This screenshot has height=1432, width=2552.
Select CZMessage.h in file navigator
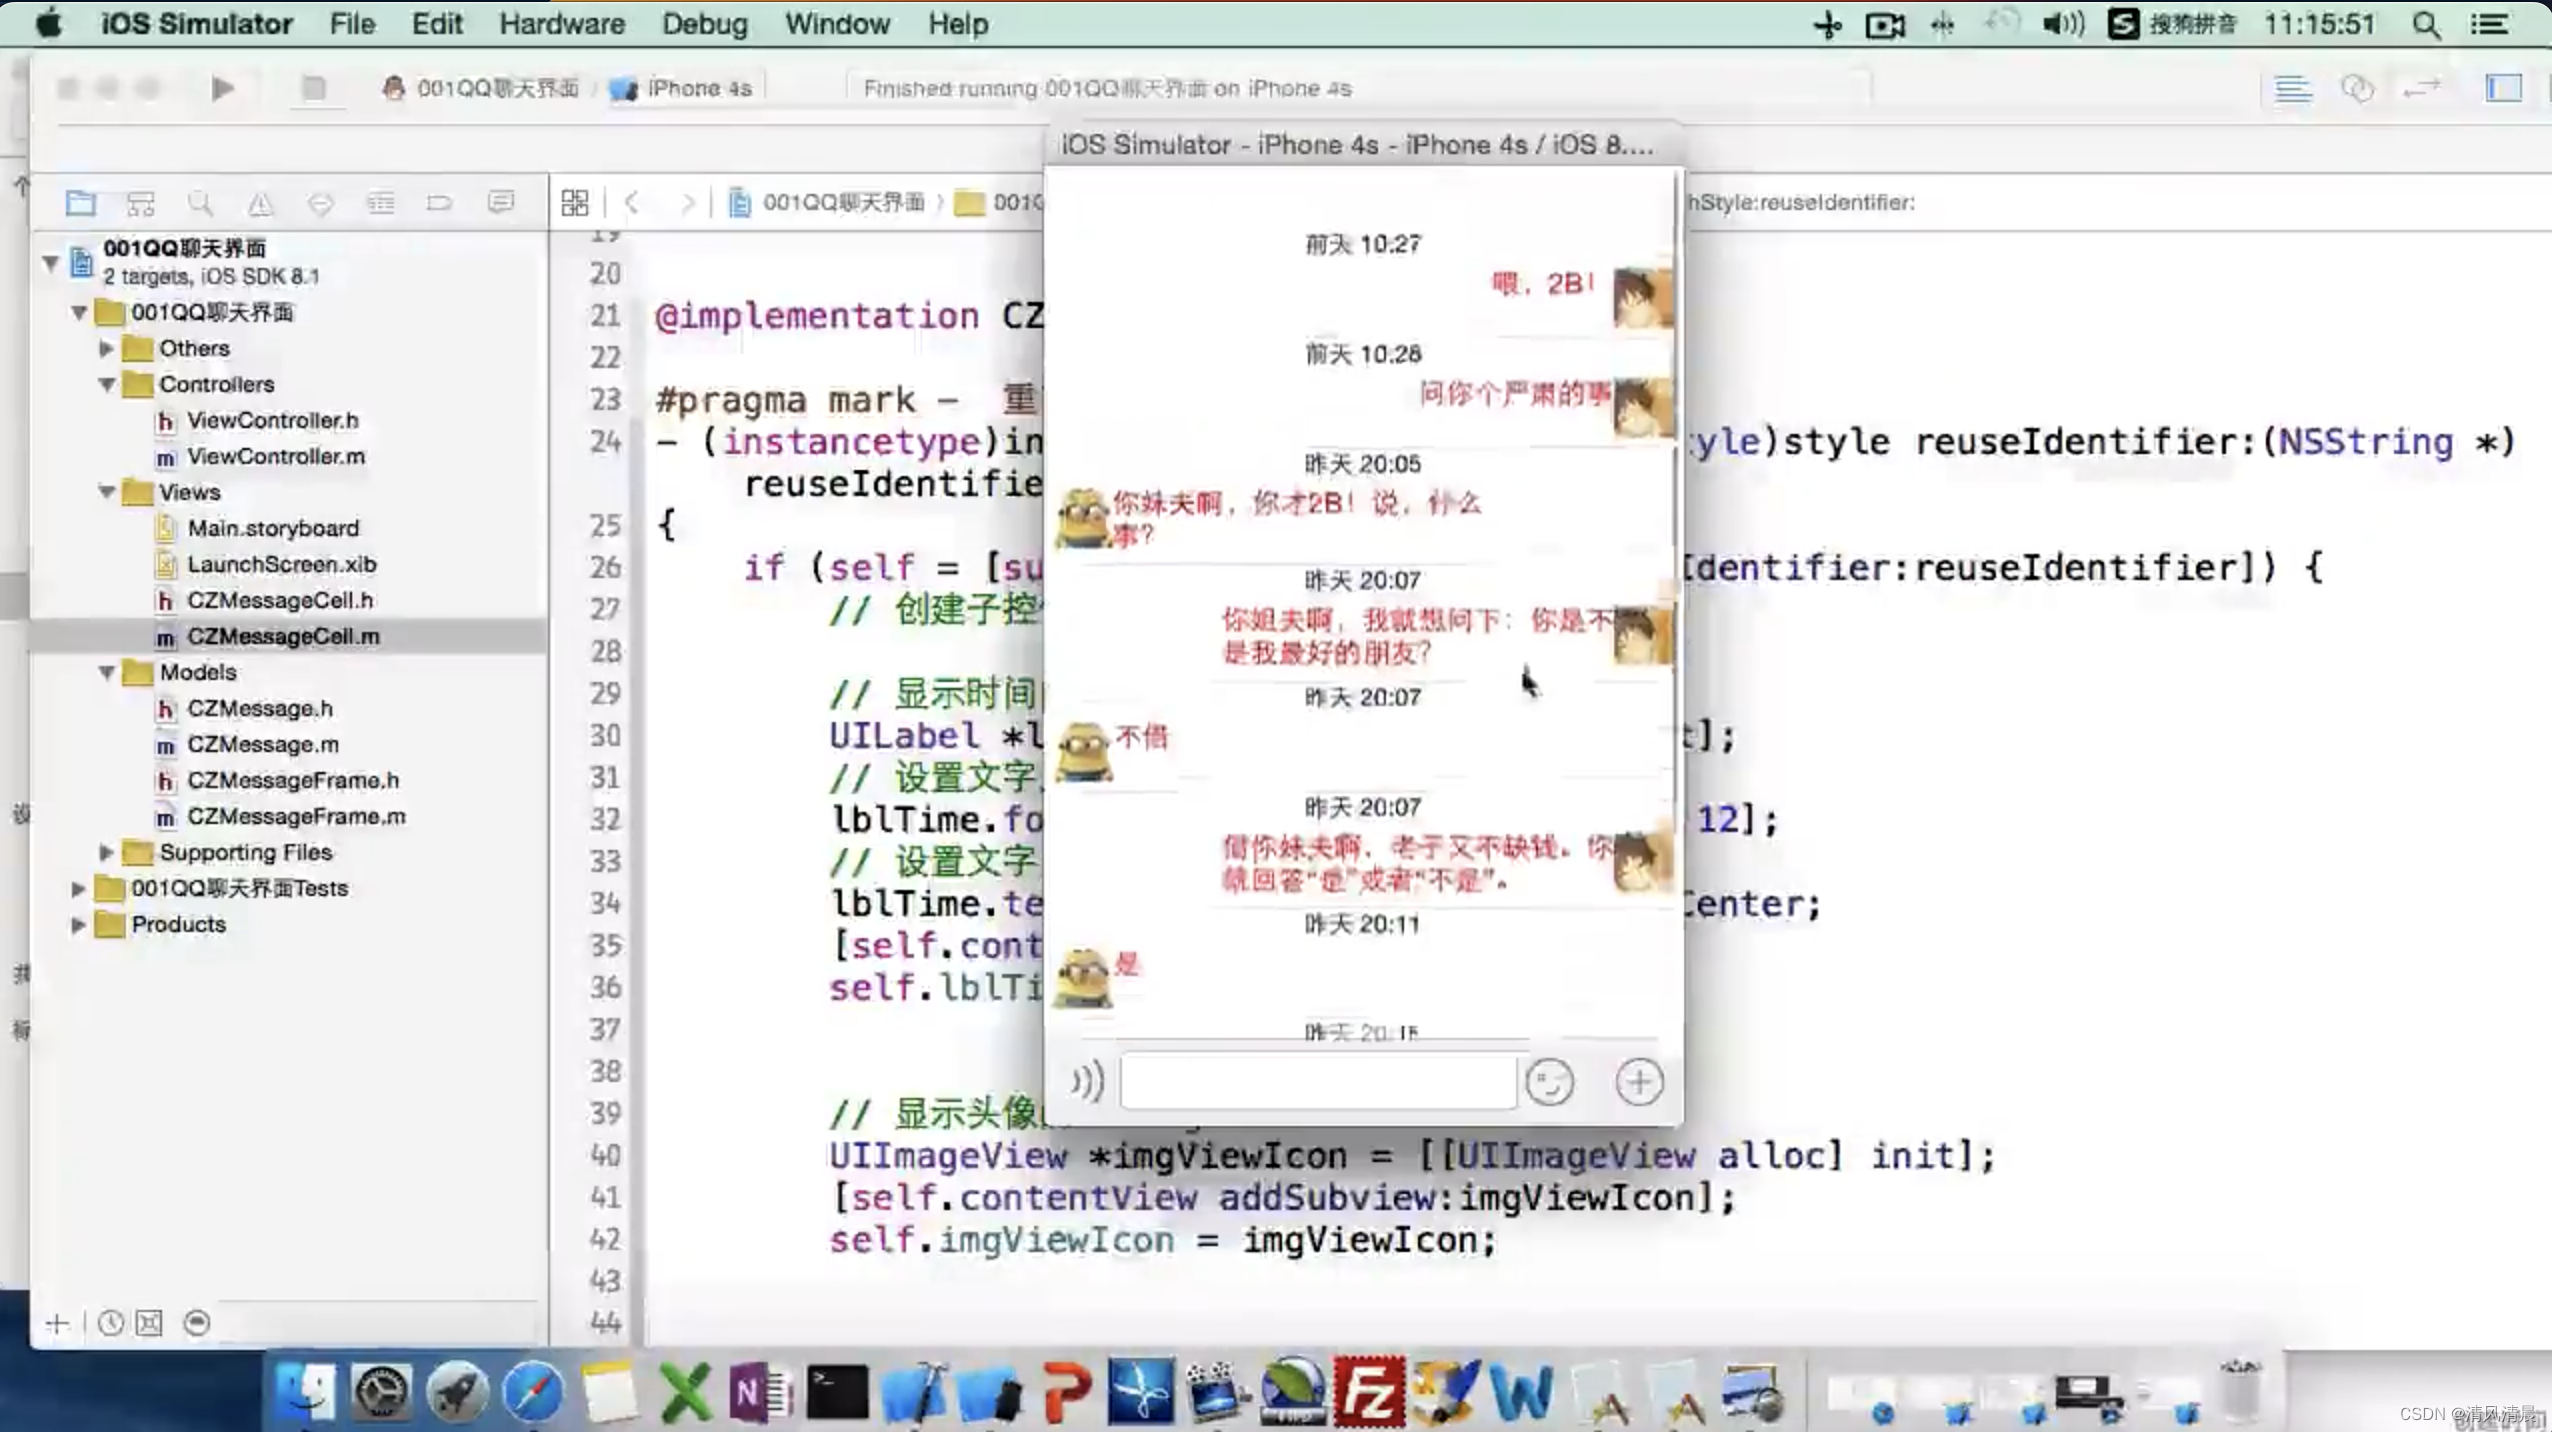coord(259,706)
